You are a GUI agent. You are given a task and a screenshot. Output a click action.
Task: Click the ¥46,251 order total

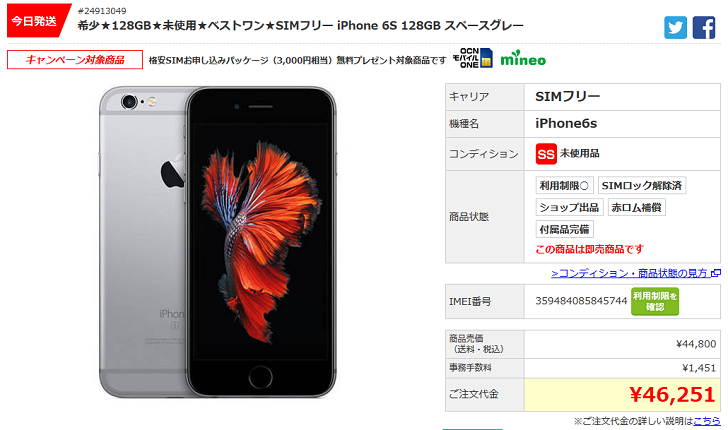(x=672, y=395)
